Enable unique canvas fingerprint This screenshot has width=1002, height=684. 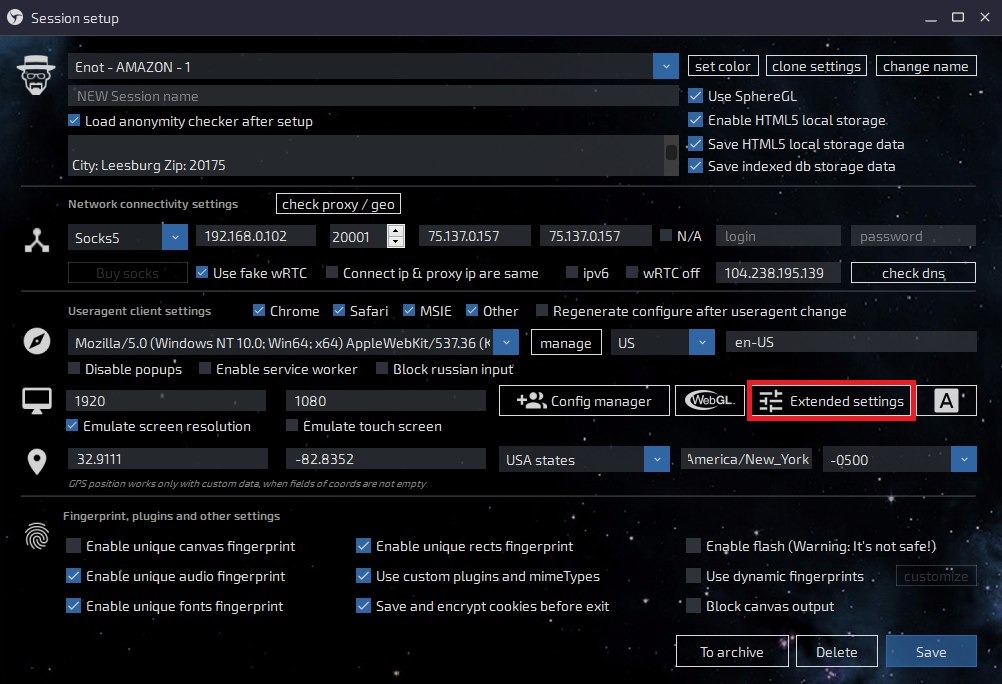pyautogui.click(x=73, y=545)
